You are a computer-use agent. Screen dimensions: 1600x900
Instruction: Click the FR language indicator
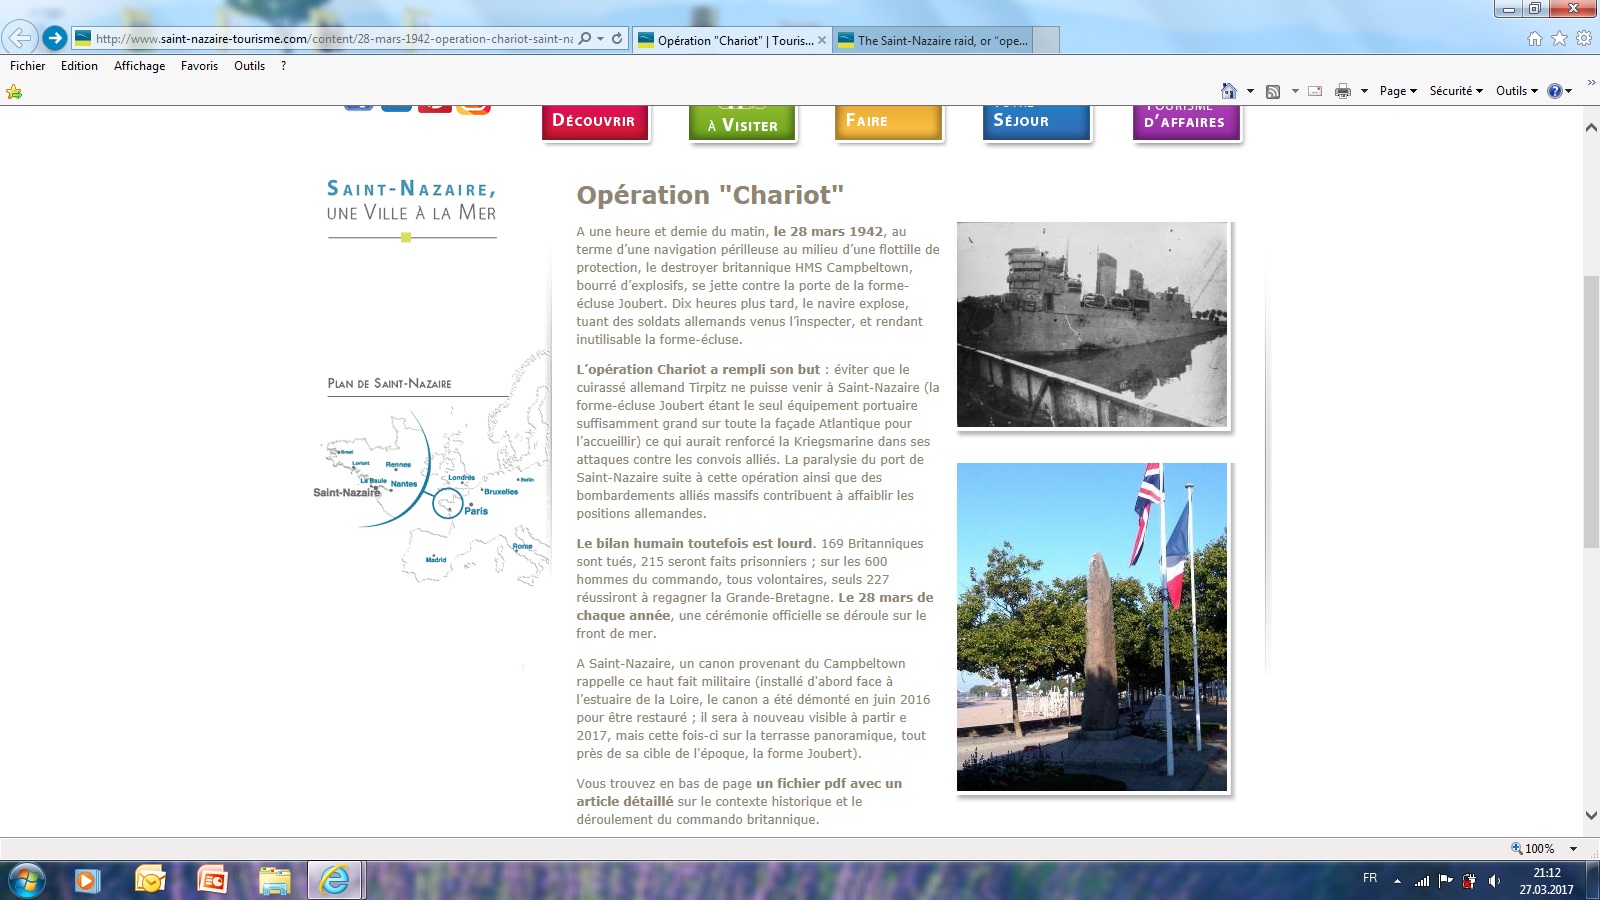point(1370,878)
